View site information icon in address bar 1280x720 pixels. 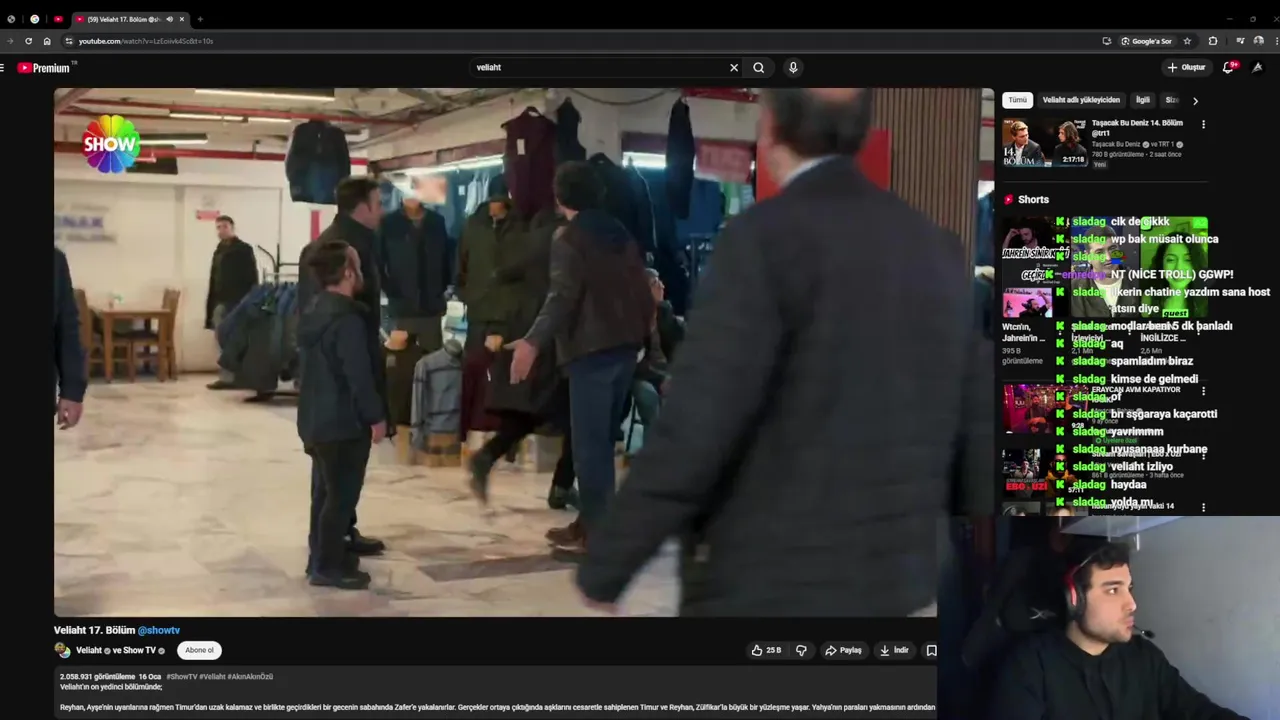click(x=69, y=41)
